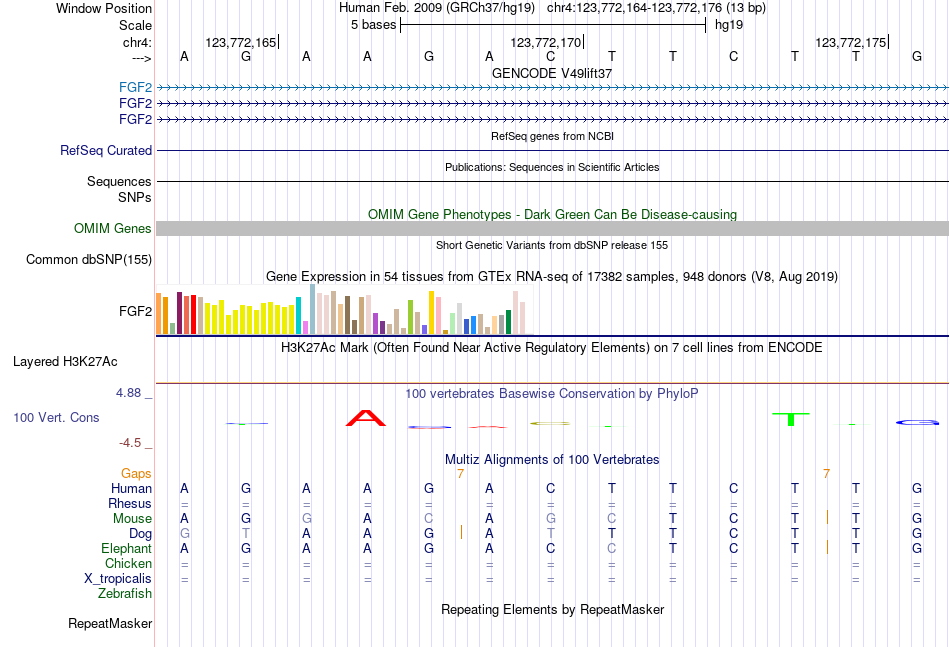Click the large red A PhyloP logo

coord(365,418)
